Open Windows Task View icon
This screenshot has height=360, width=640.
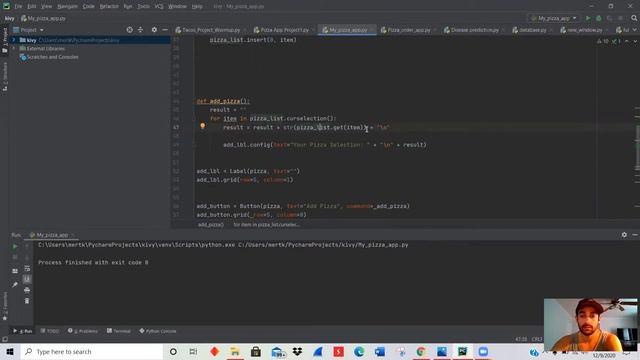tap(193, 351)
